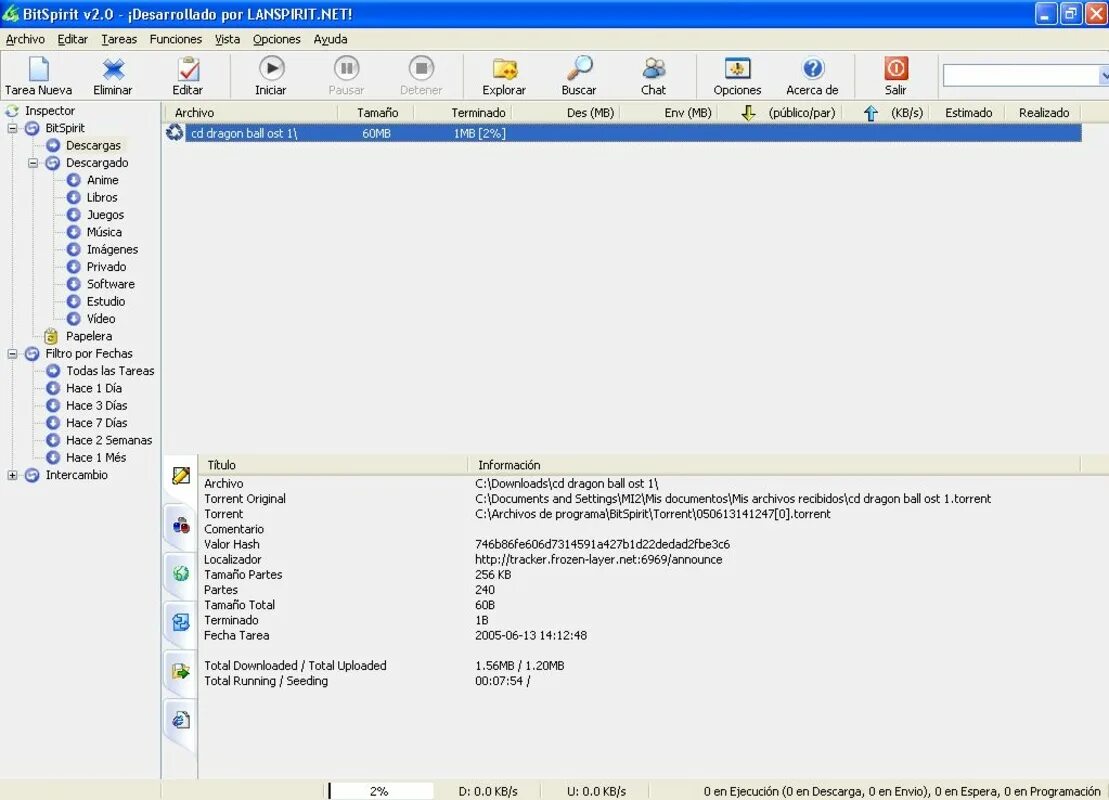This screenshot has width=1109, height=800.
Task: Click the yellow download arrow column icon
Action: [748, 112]
